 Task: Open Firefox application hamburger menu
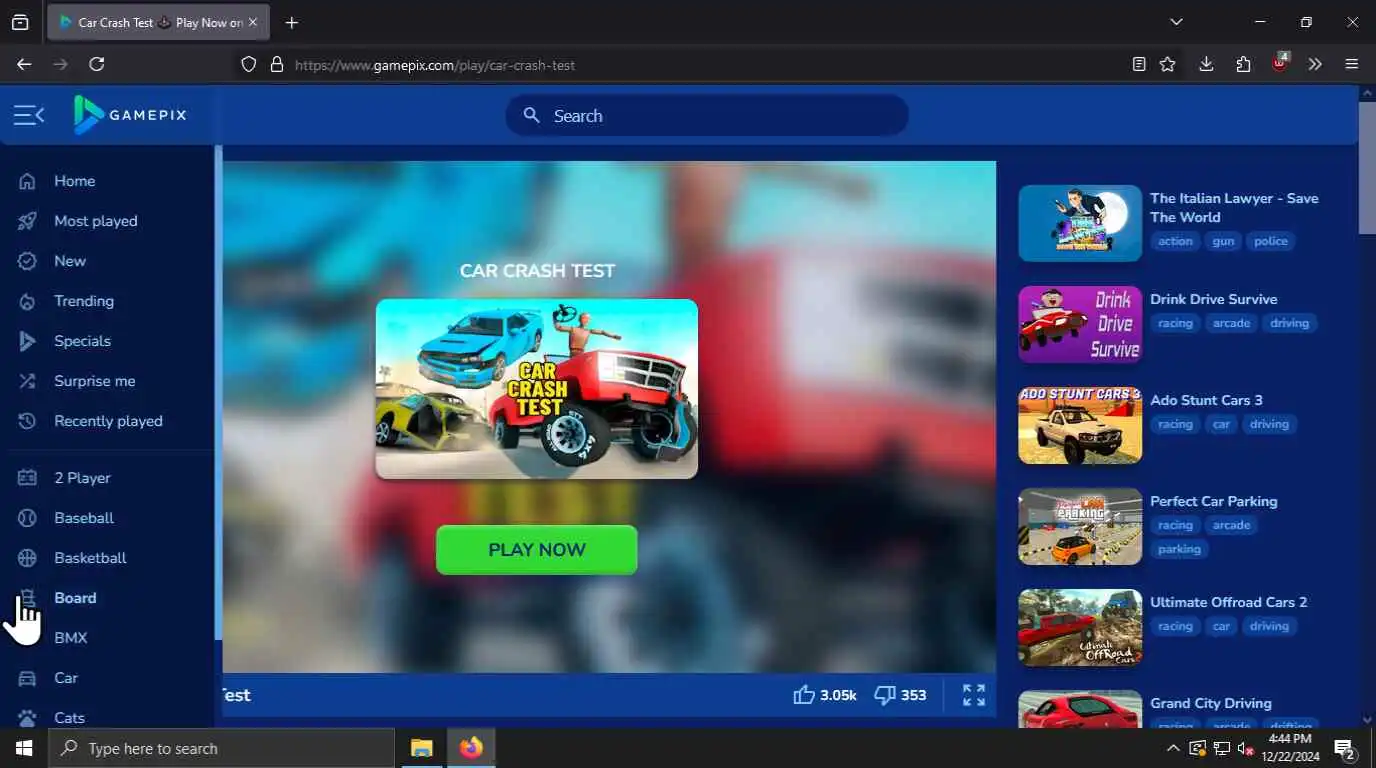[1352, 64]
